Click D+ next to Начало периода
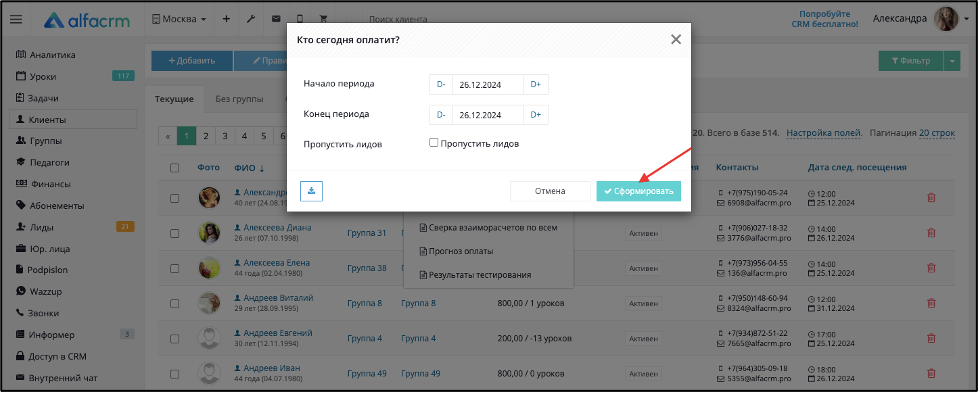 [536, 84]
